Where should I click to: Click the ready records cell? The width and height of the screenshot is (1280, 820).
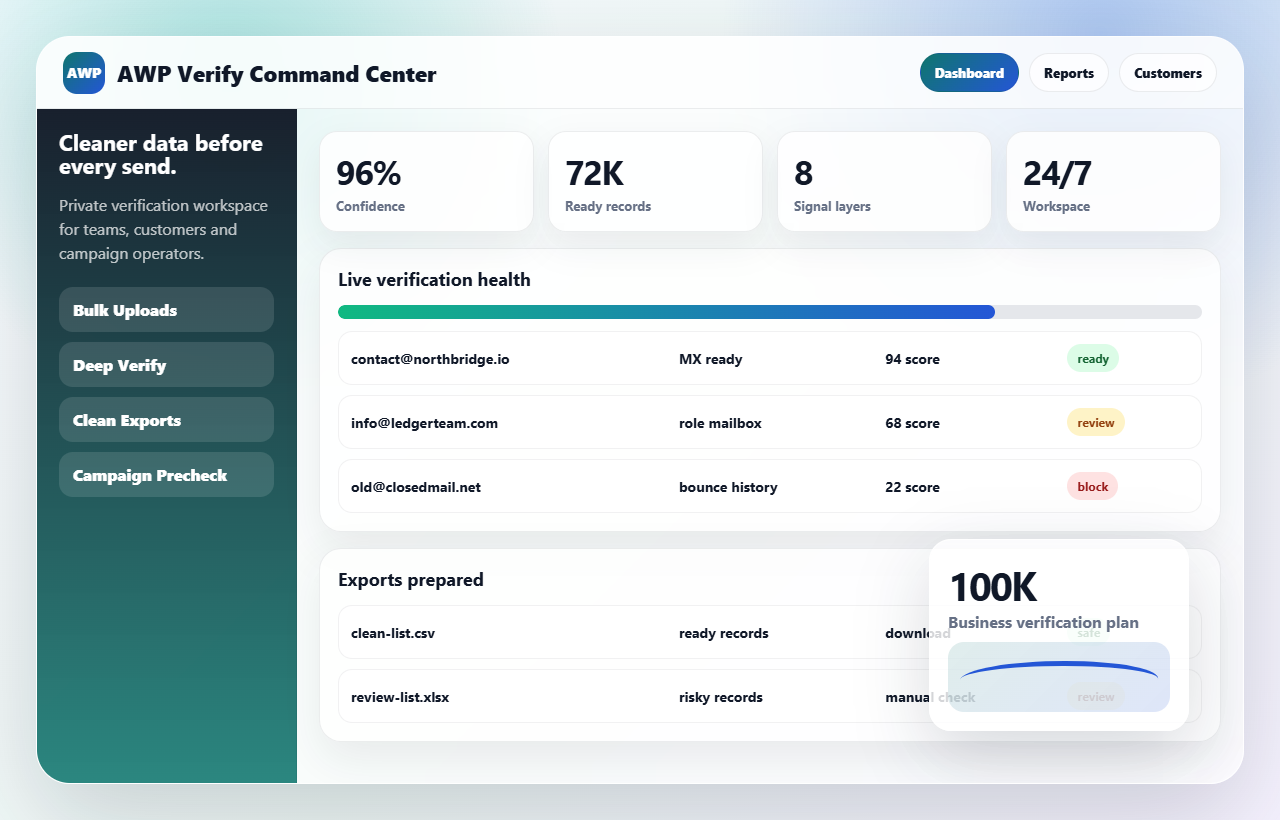724,633
